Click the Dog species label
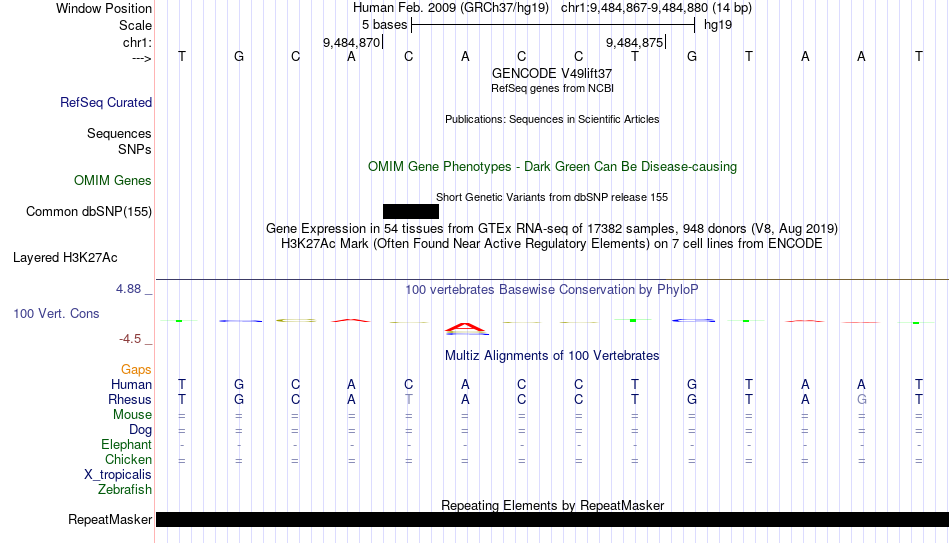 (140, 430)
